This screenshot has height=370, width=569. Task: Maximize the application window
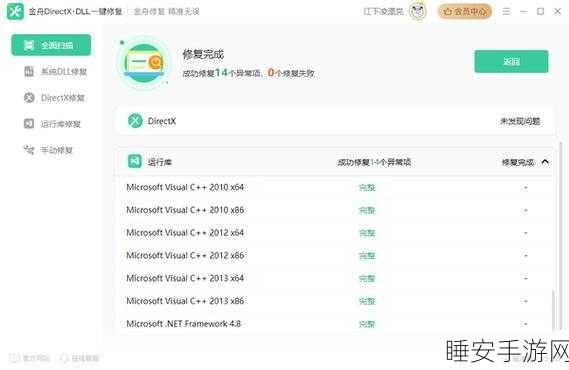tap(540, 12)
